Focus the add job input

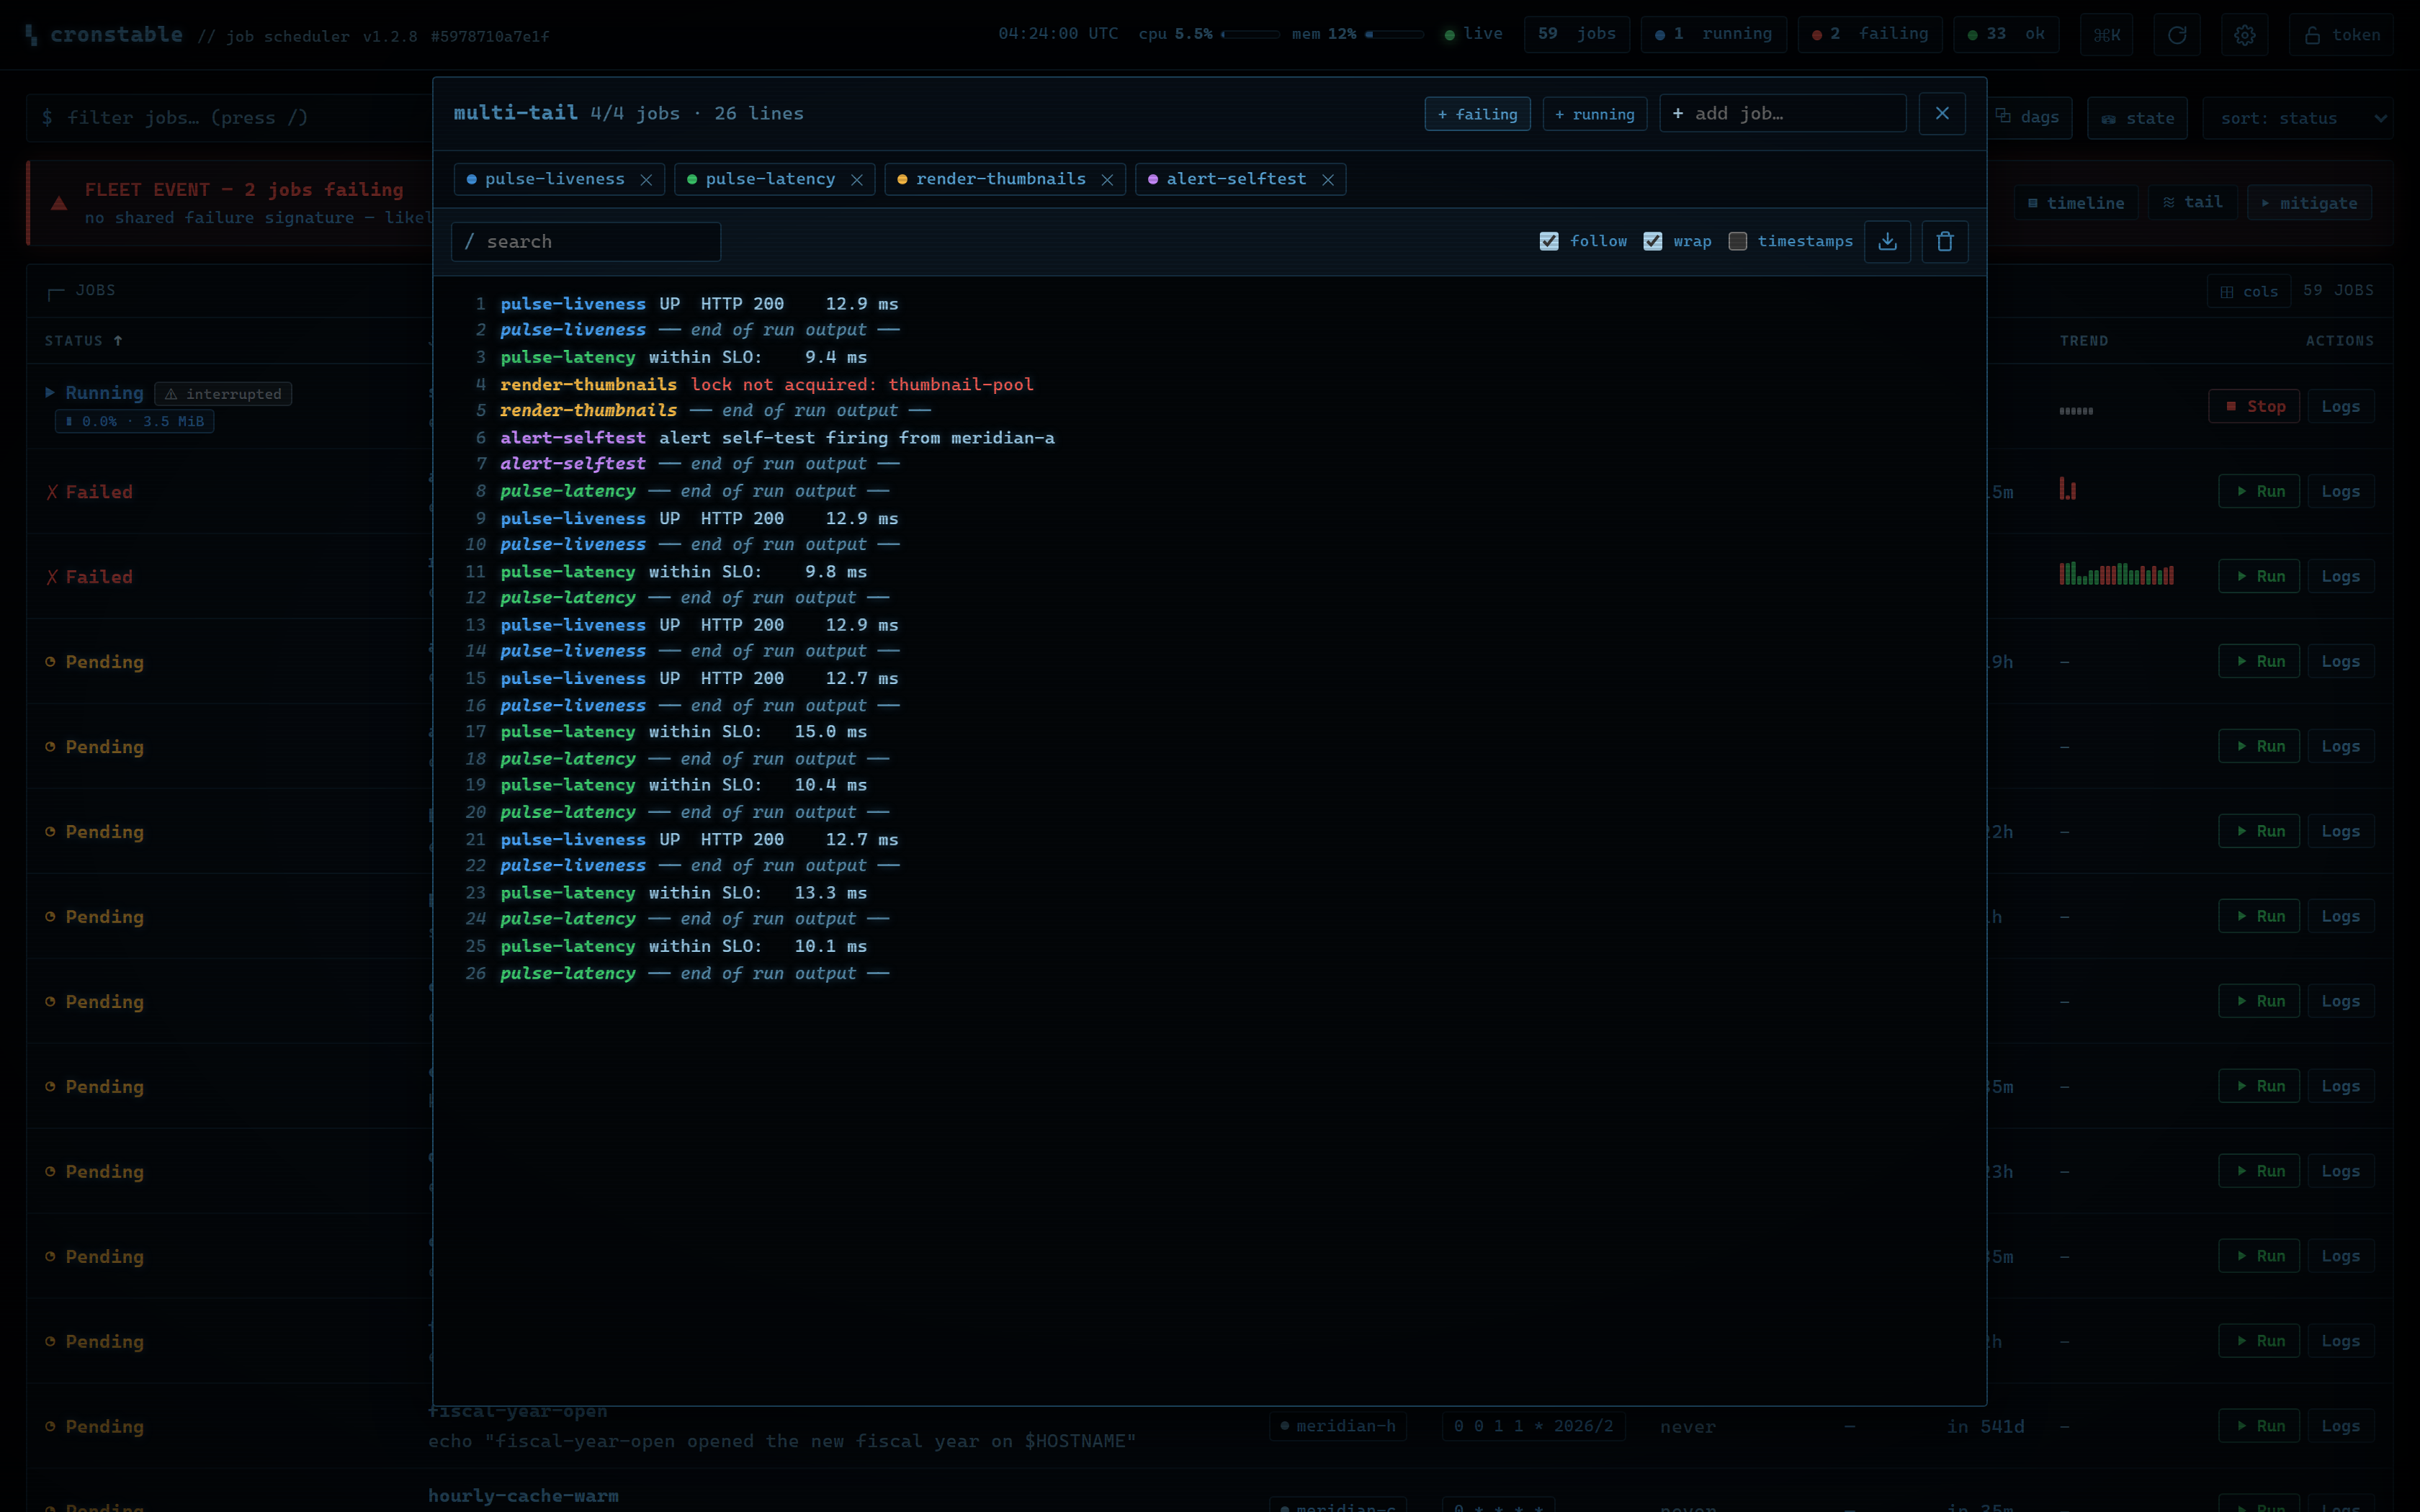click(x=1783, y=113)
